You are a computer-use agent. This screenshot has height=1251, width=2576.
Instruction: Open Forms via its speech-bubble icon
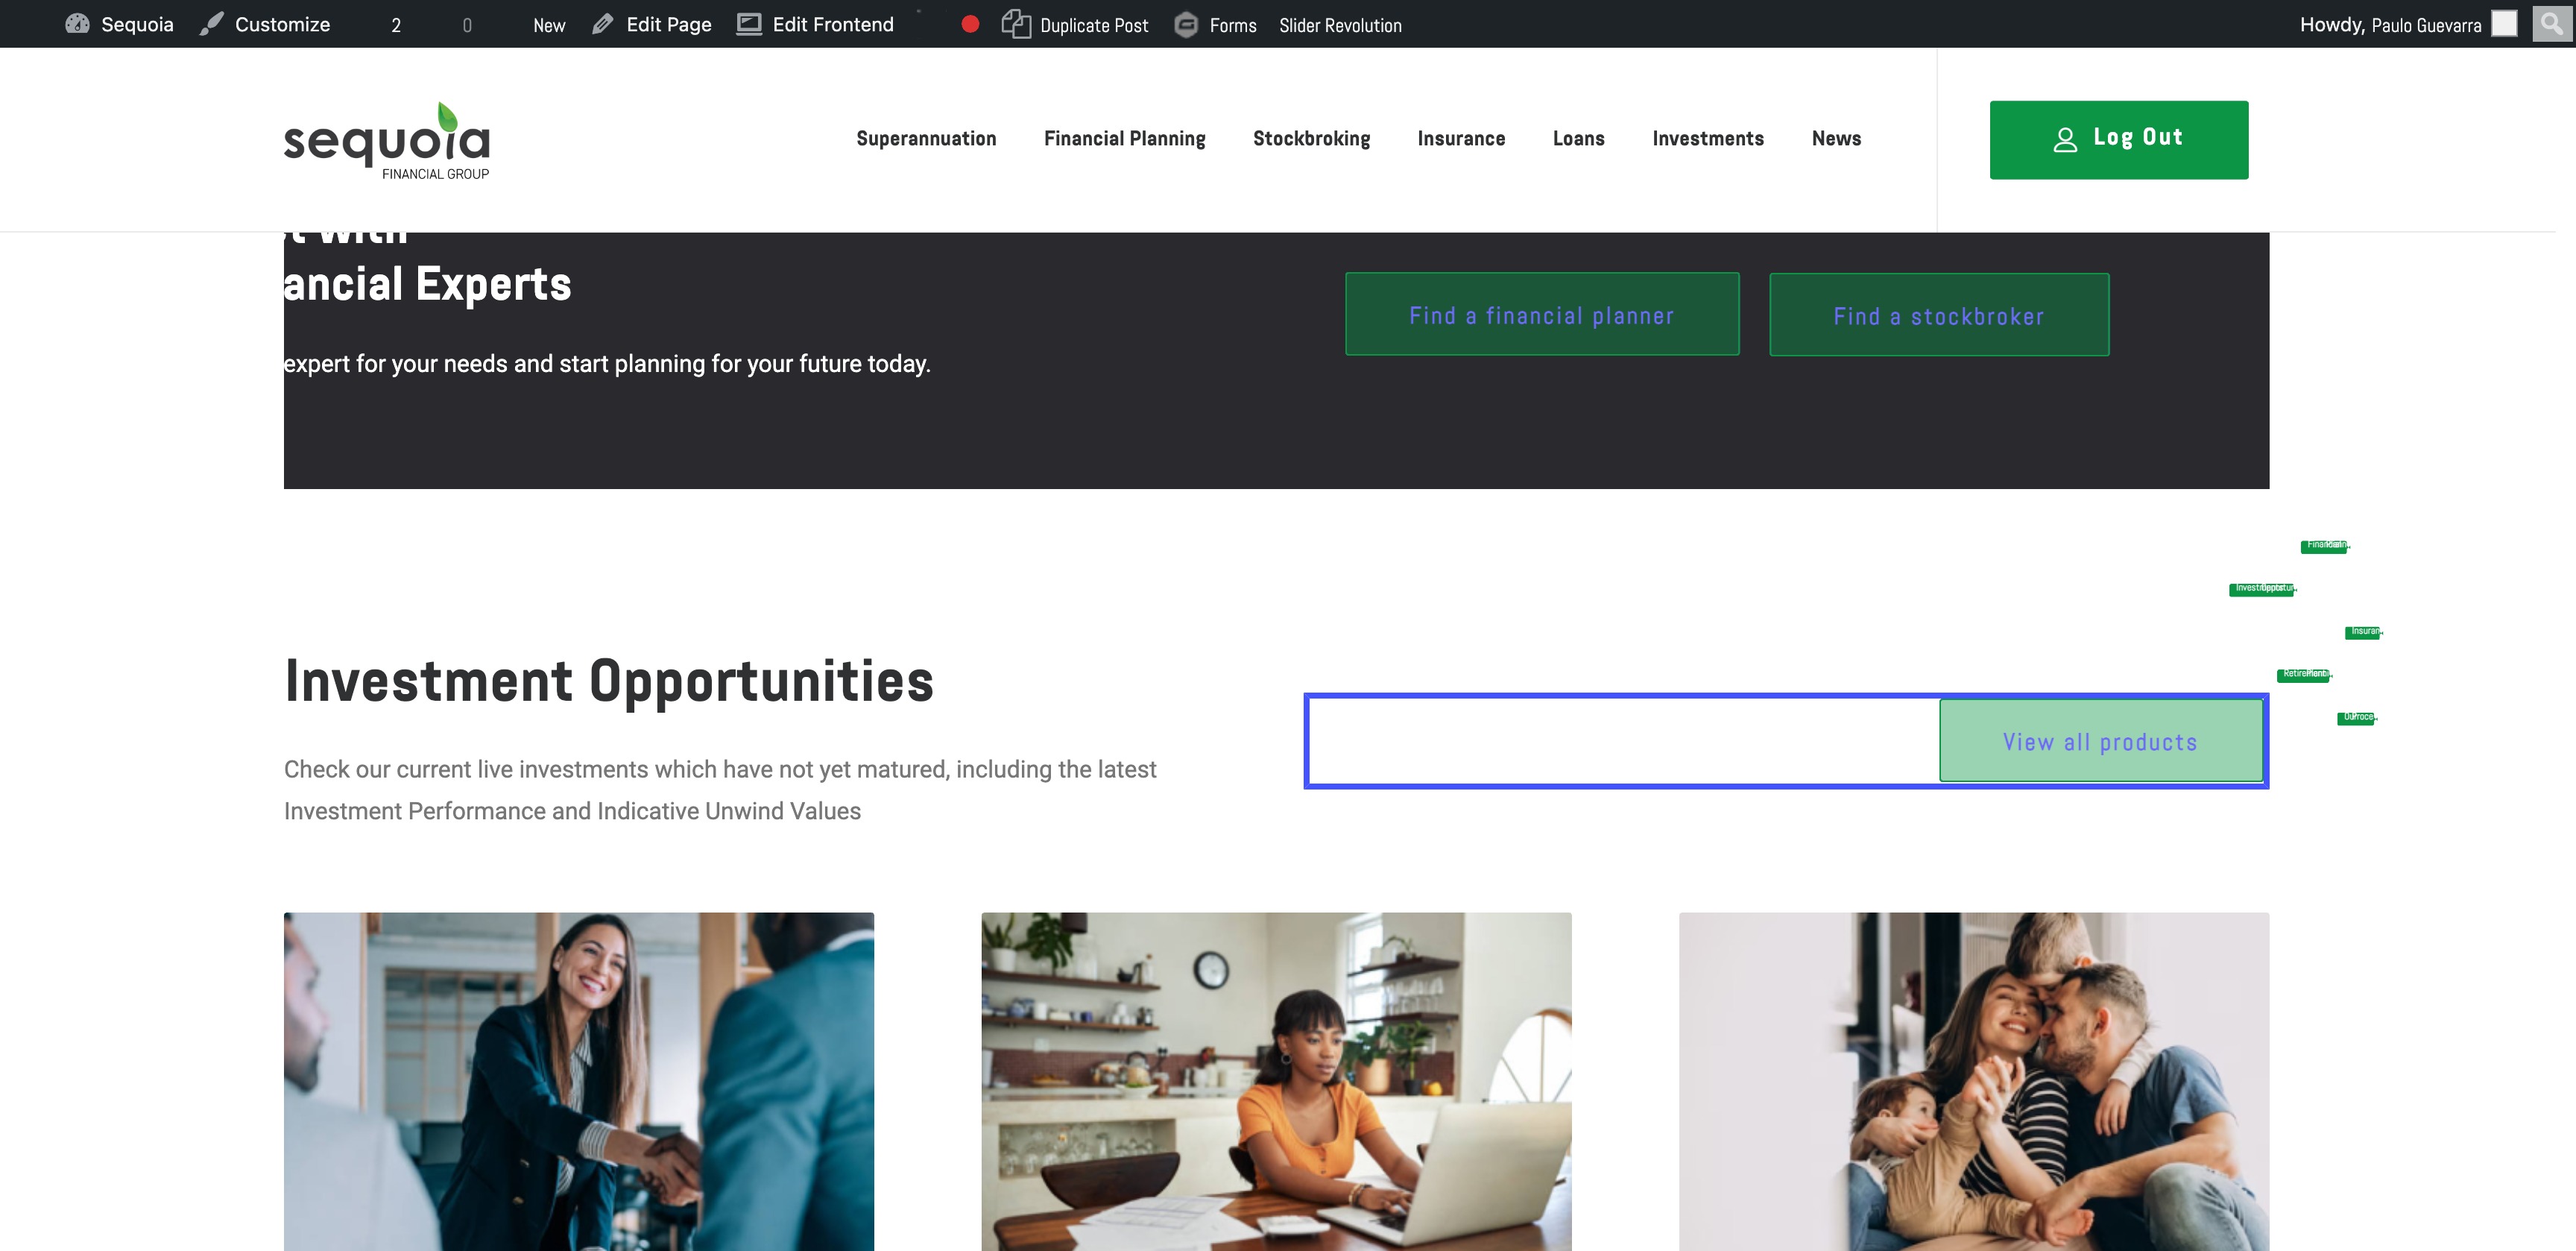click(1186, 25)
